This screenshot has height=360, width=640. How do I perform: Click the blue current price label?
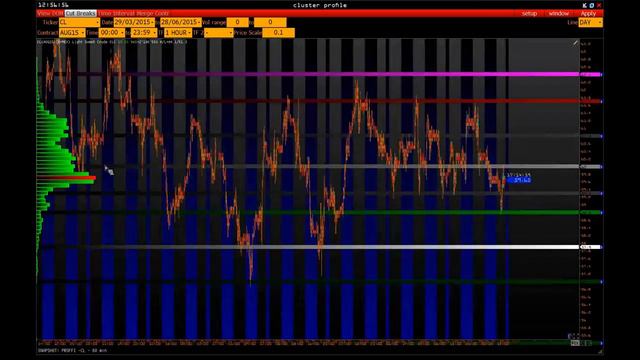click(519, 180)
